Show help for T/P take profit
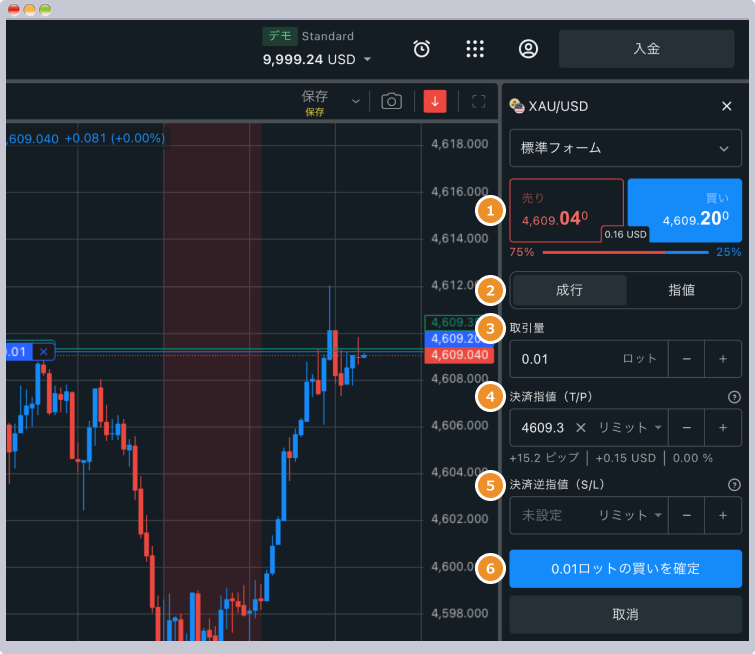 click(734, 397)
